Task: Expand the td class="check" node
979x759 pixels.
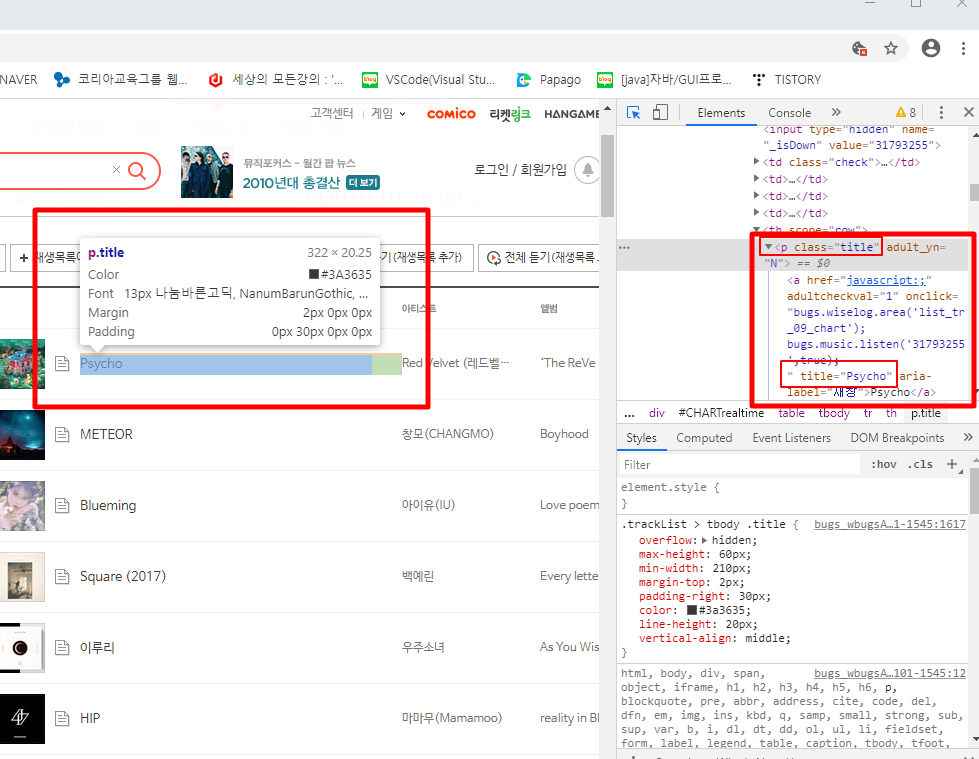Action: (x=757, y=162)
